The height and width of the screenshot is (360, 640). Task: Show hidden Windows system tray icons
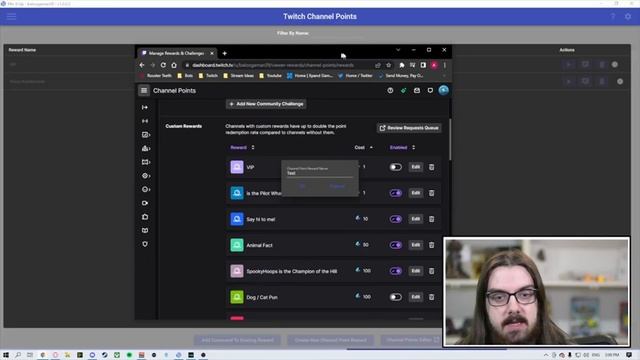coord(546,355)
